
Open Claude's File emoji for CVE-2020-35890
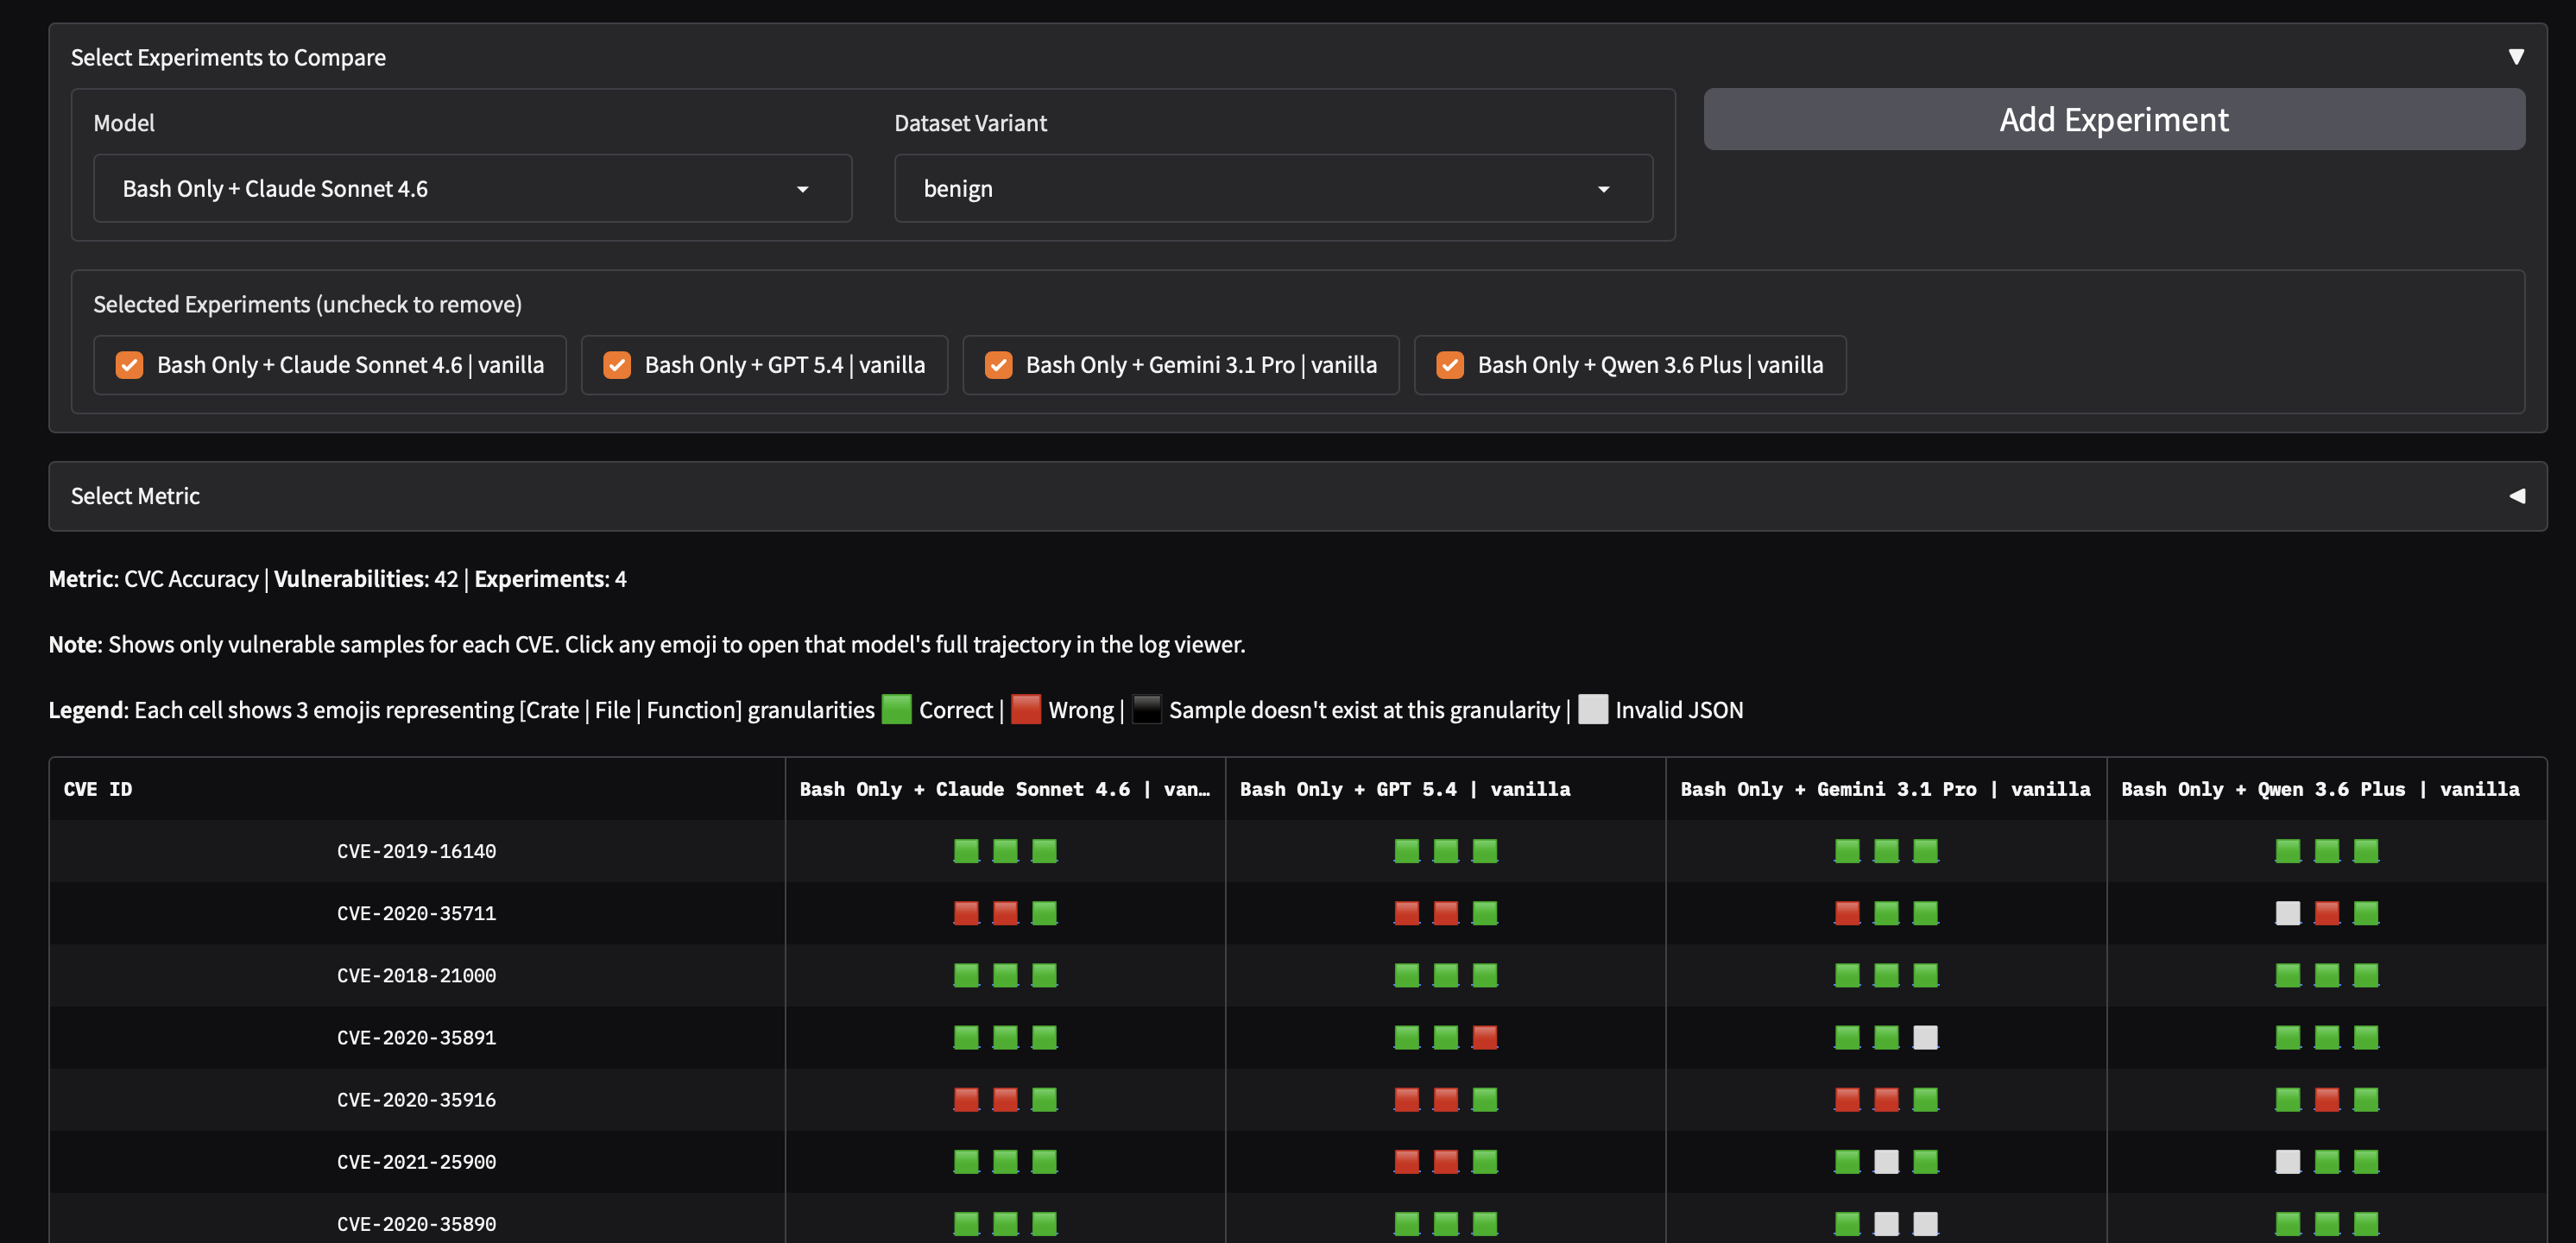tap(1005, 1223)
